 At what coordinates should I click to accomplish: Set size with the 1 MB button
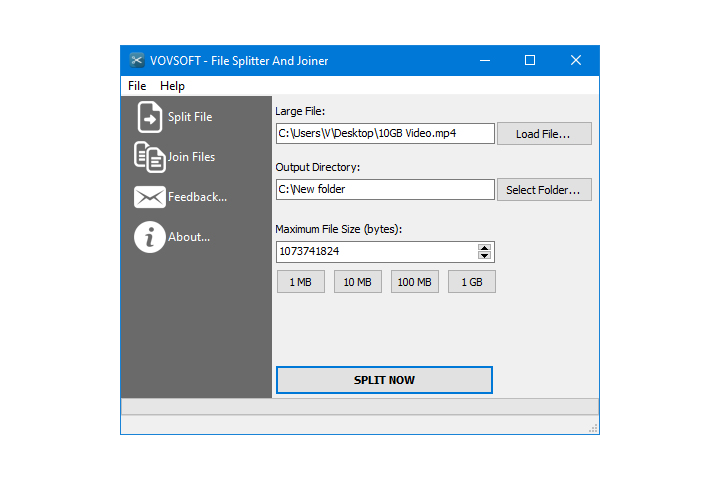(301, 282)
